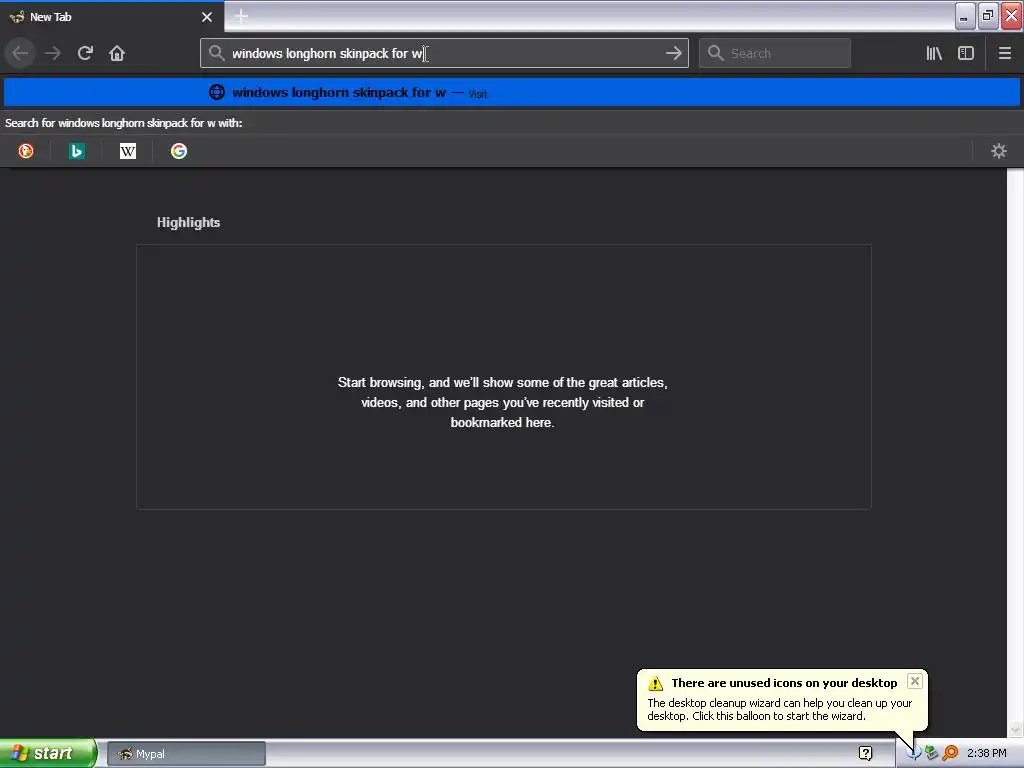Close the New Tab tab

(x=207, y=17)
